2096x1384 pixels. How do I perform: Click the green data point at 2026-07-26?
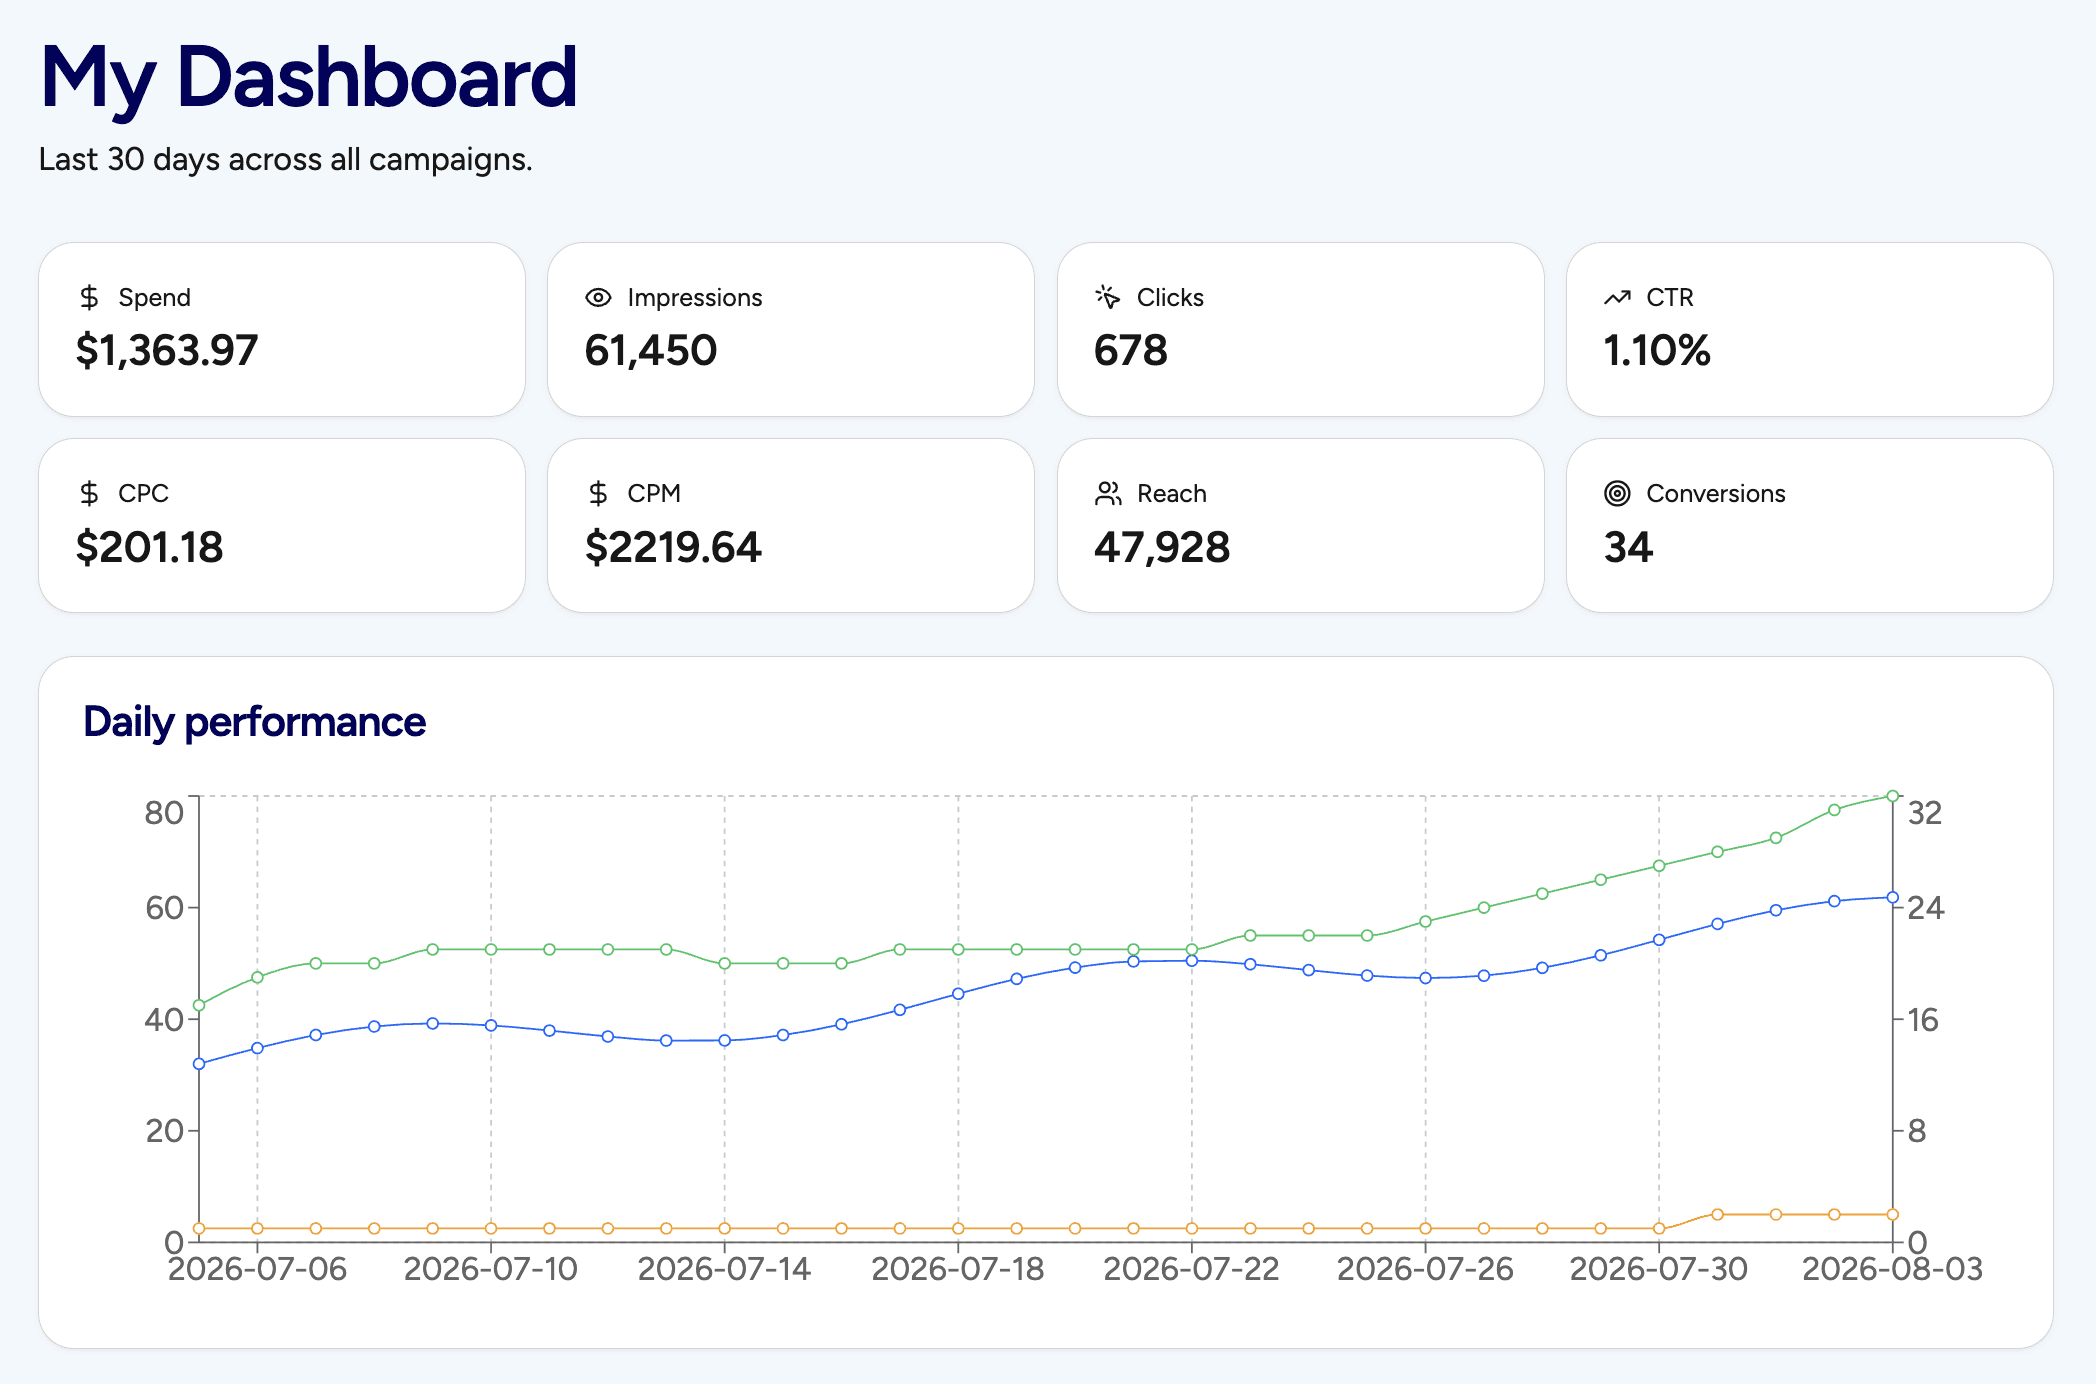pos(1426,921)
